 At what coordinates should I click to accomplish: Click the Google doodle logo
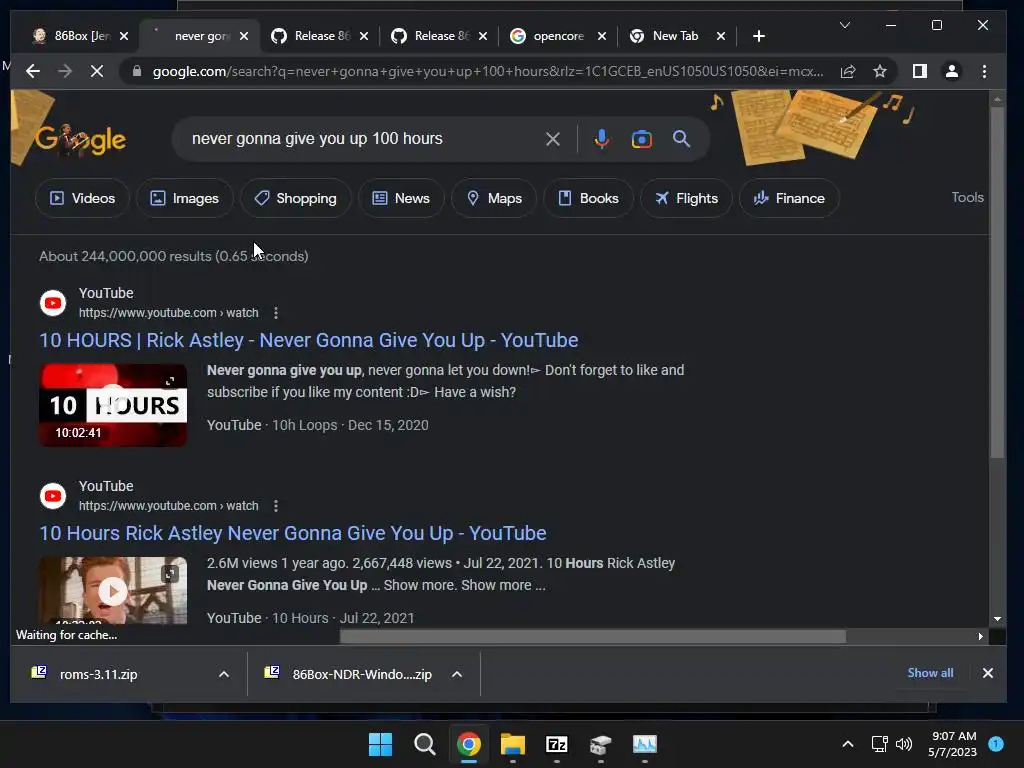pos(80,138)
